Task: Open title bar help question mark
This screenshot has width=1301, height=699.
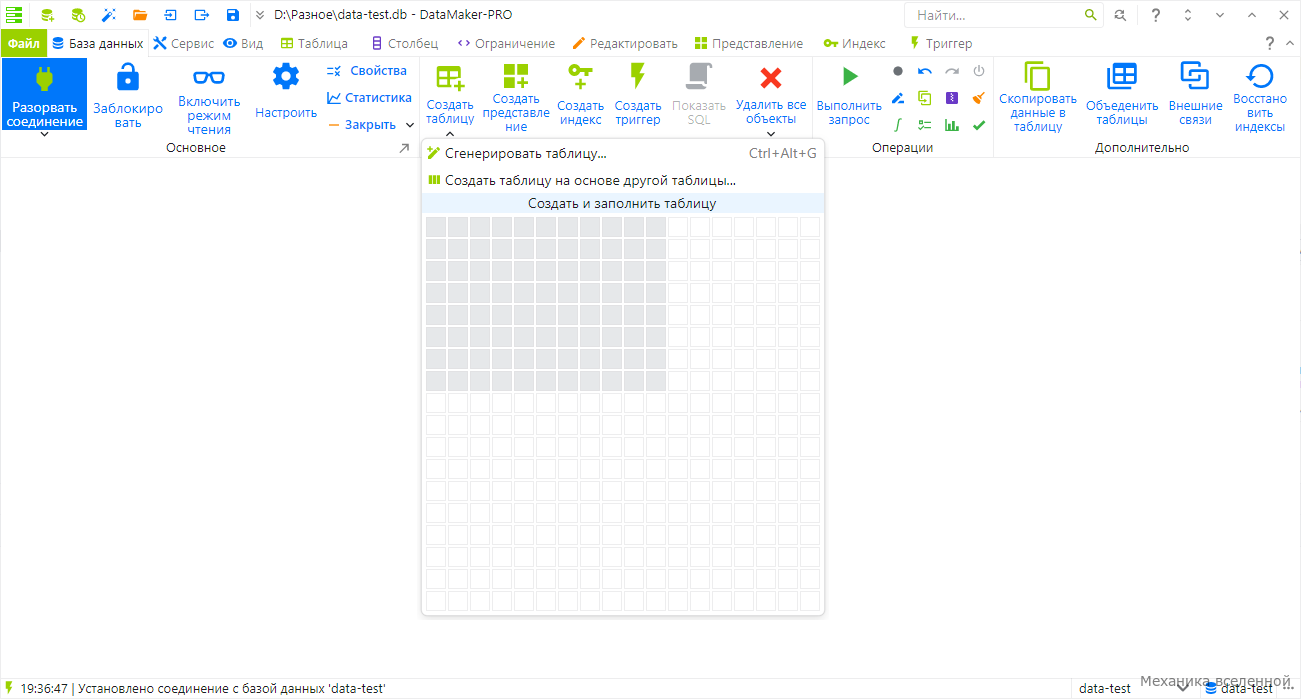Action: [1155, 15]
